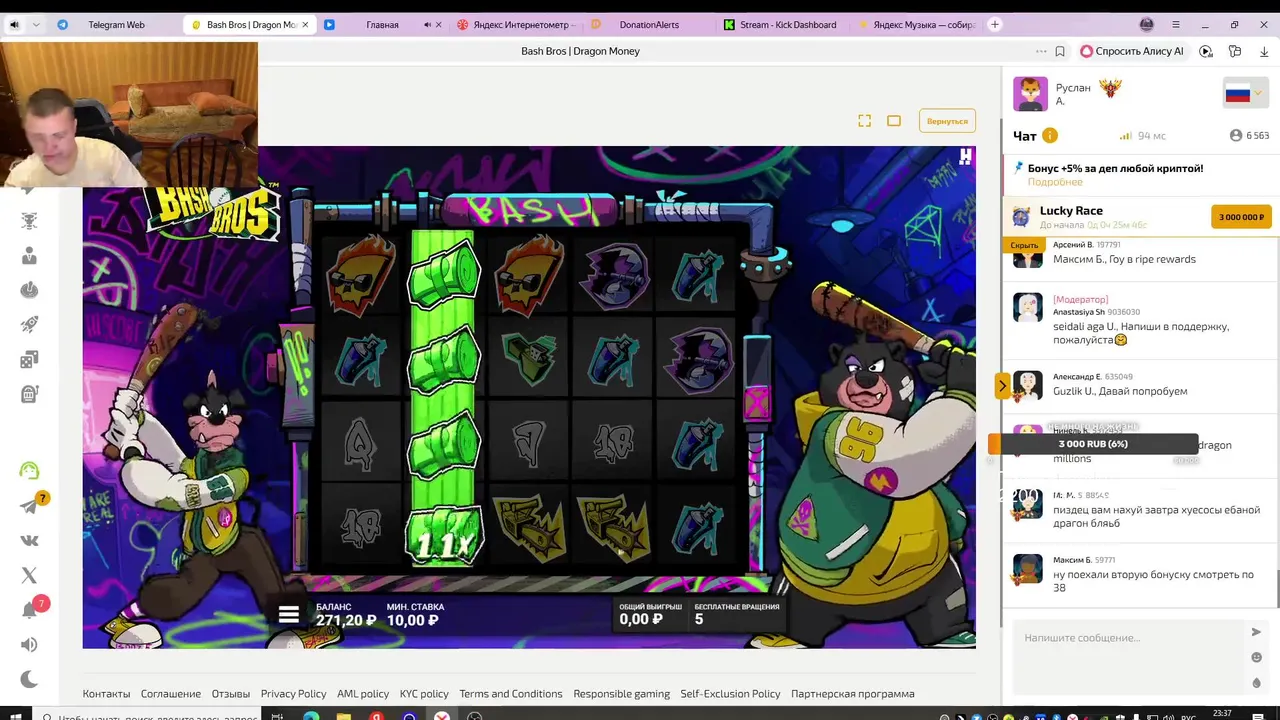Bookmark this page icon

(1059, 51)
